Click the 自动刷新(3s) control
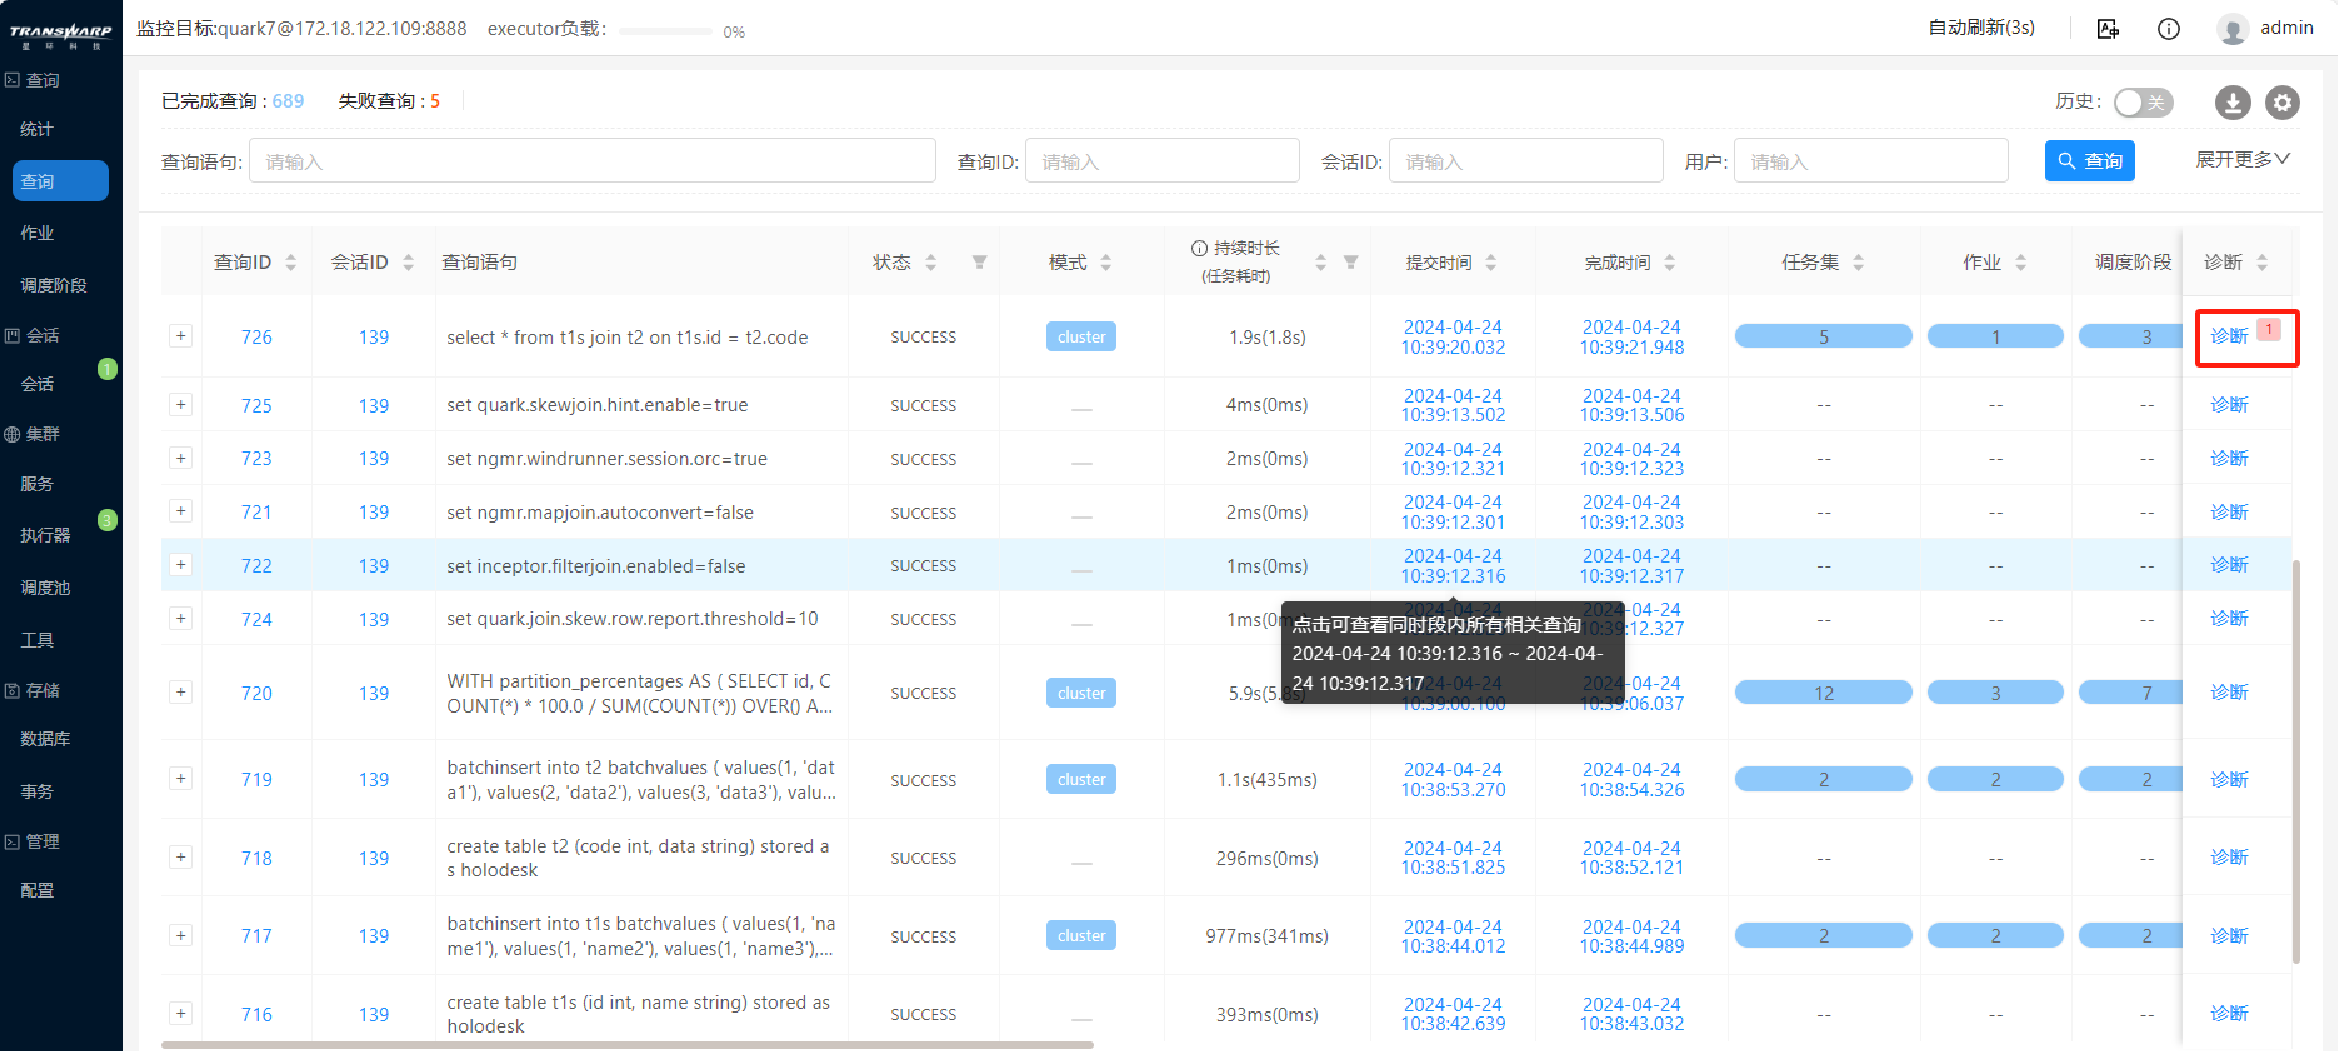2338x1051 pixels. pyautogui.click(x=1981, y=28)
